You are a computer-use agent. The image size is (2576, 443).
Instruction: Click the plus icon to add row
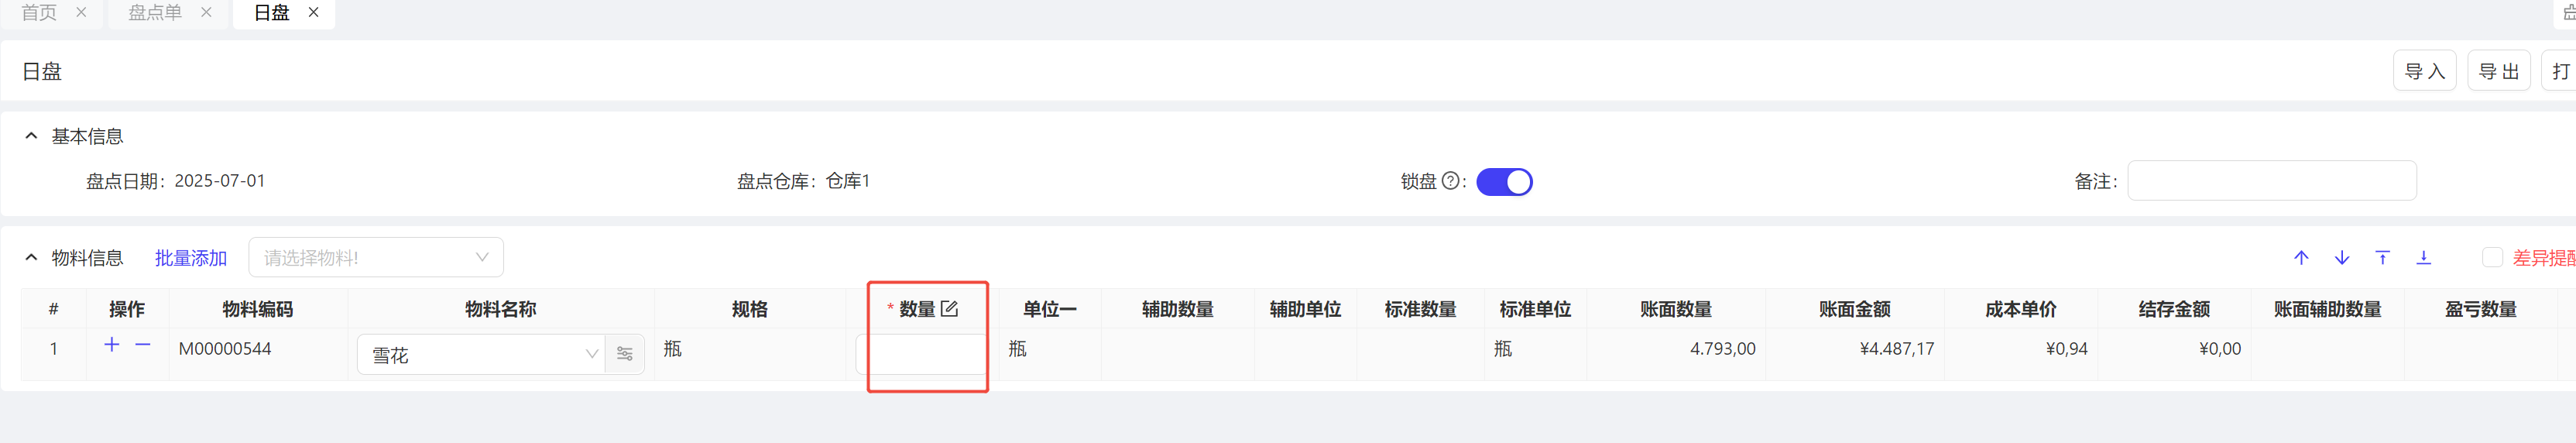(x=112, y=345)
